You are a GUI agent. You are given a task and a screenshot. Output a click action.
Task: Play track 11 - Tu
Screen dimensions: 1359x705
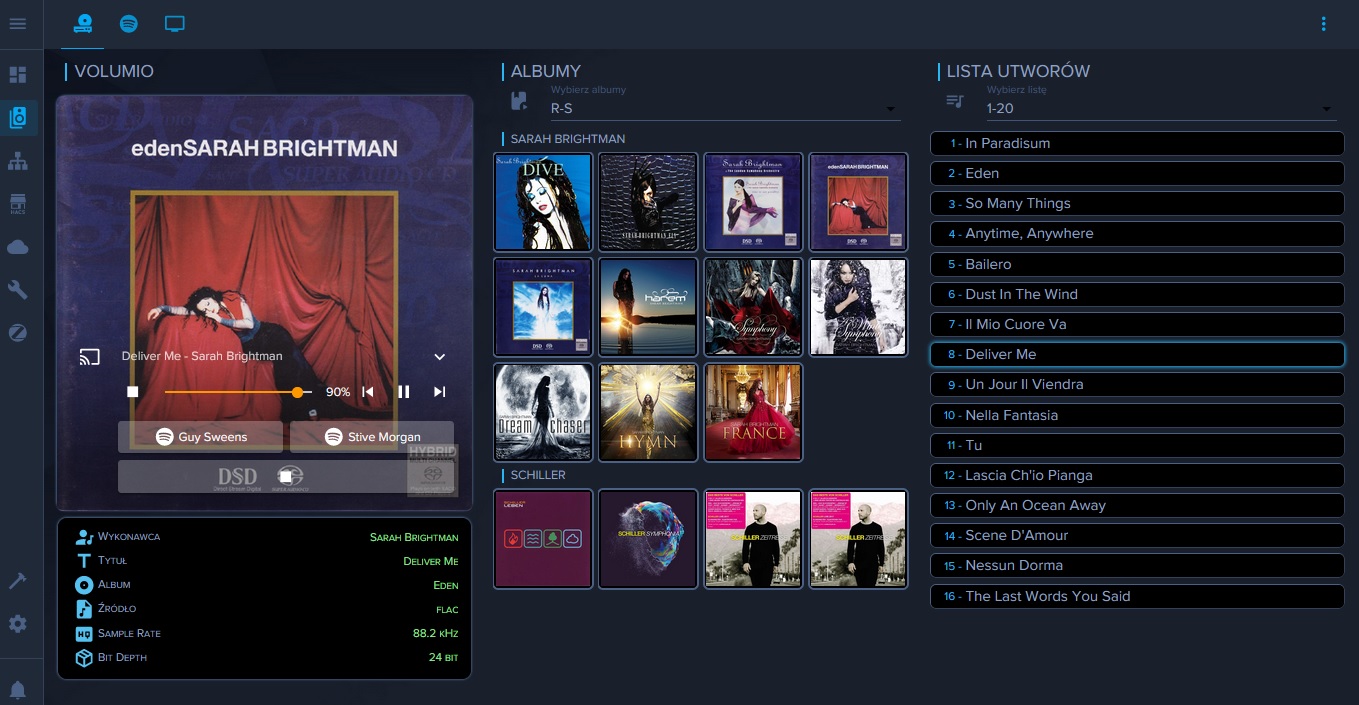point(1137,445)
